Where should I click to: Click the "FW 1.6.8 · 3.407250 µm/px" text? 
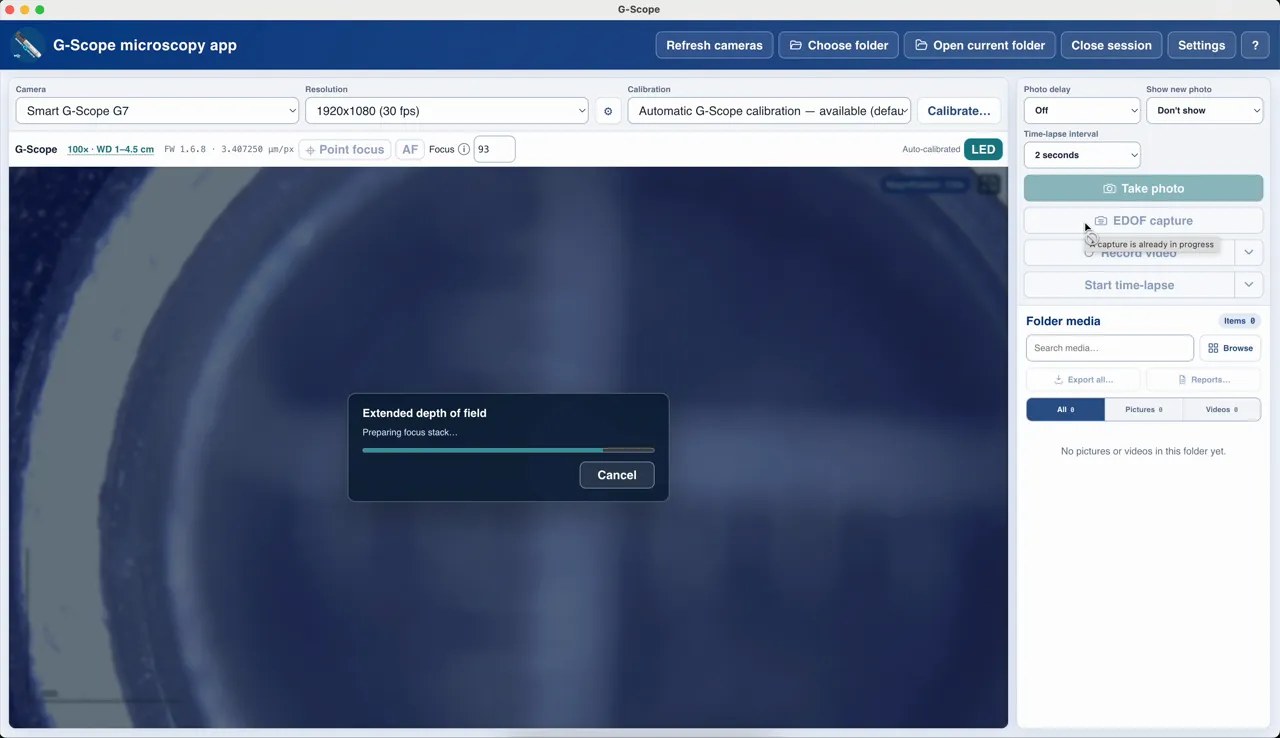(229, 150)
